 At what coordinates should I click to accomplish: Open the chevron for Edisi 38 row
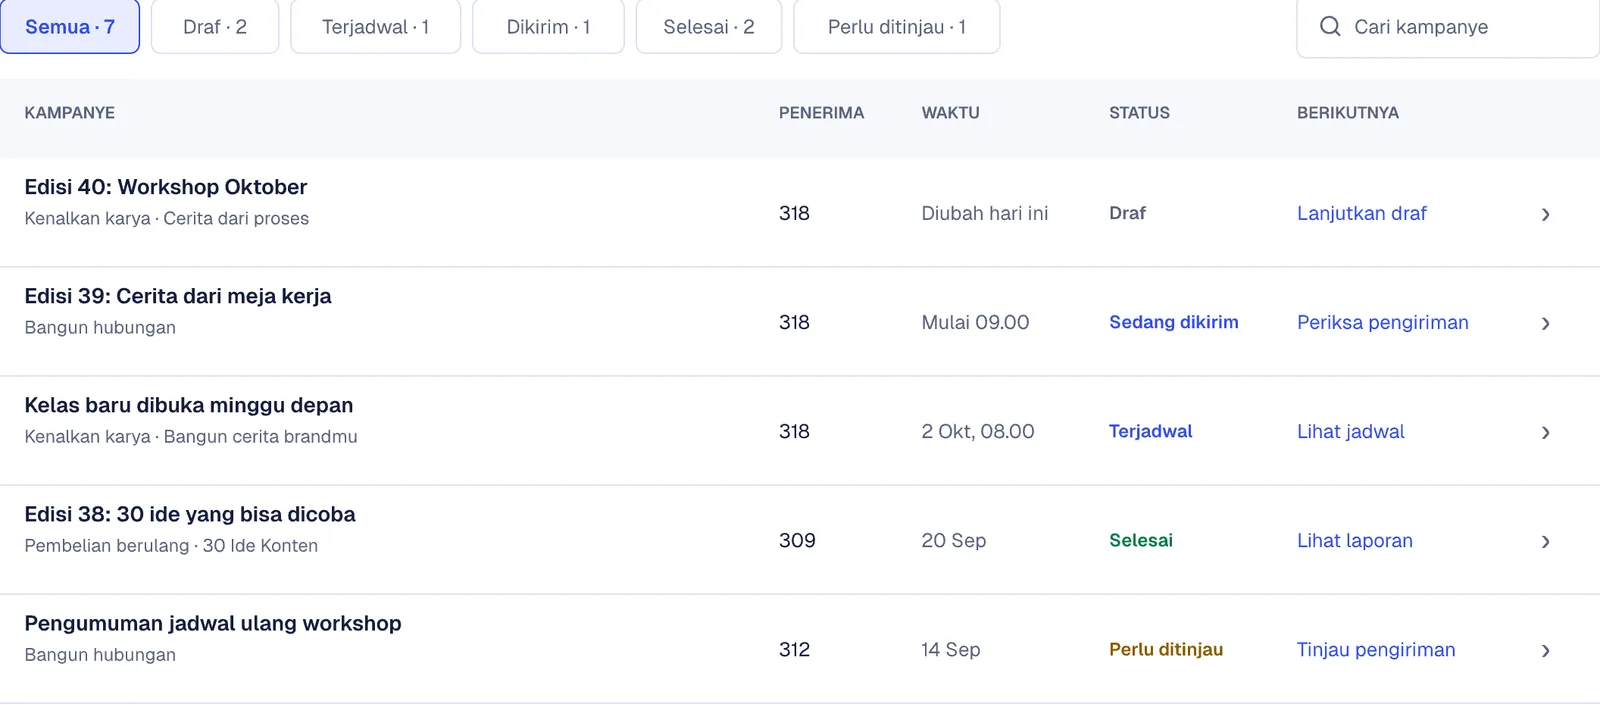coord(1545,541)
